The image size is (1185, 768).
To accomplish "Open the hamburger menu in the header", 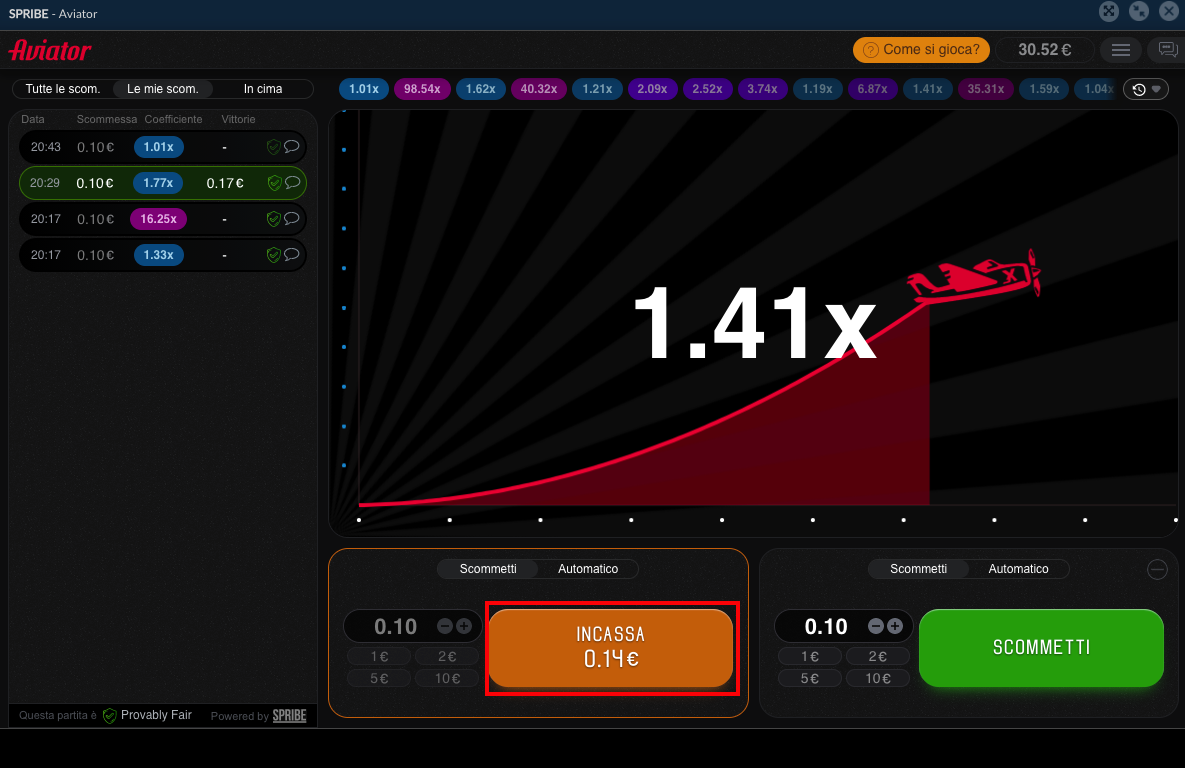I will coord(1121,50).
